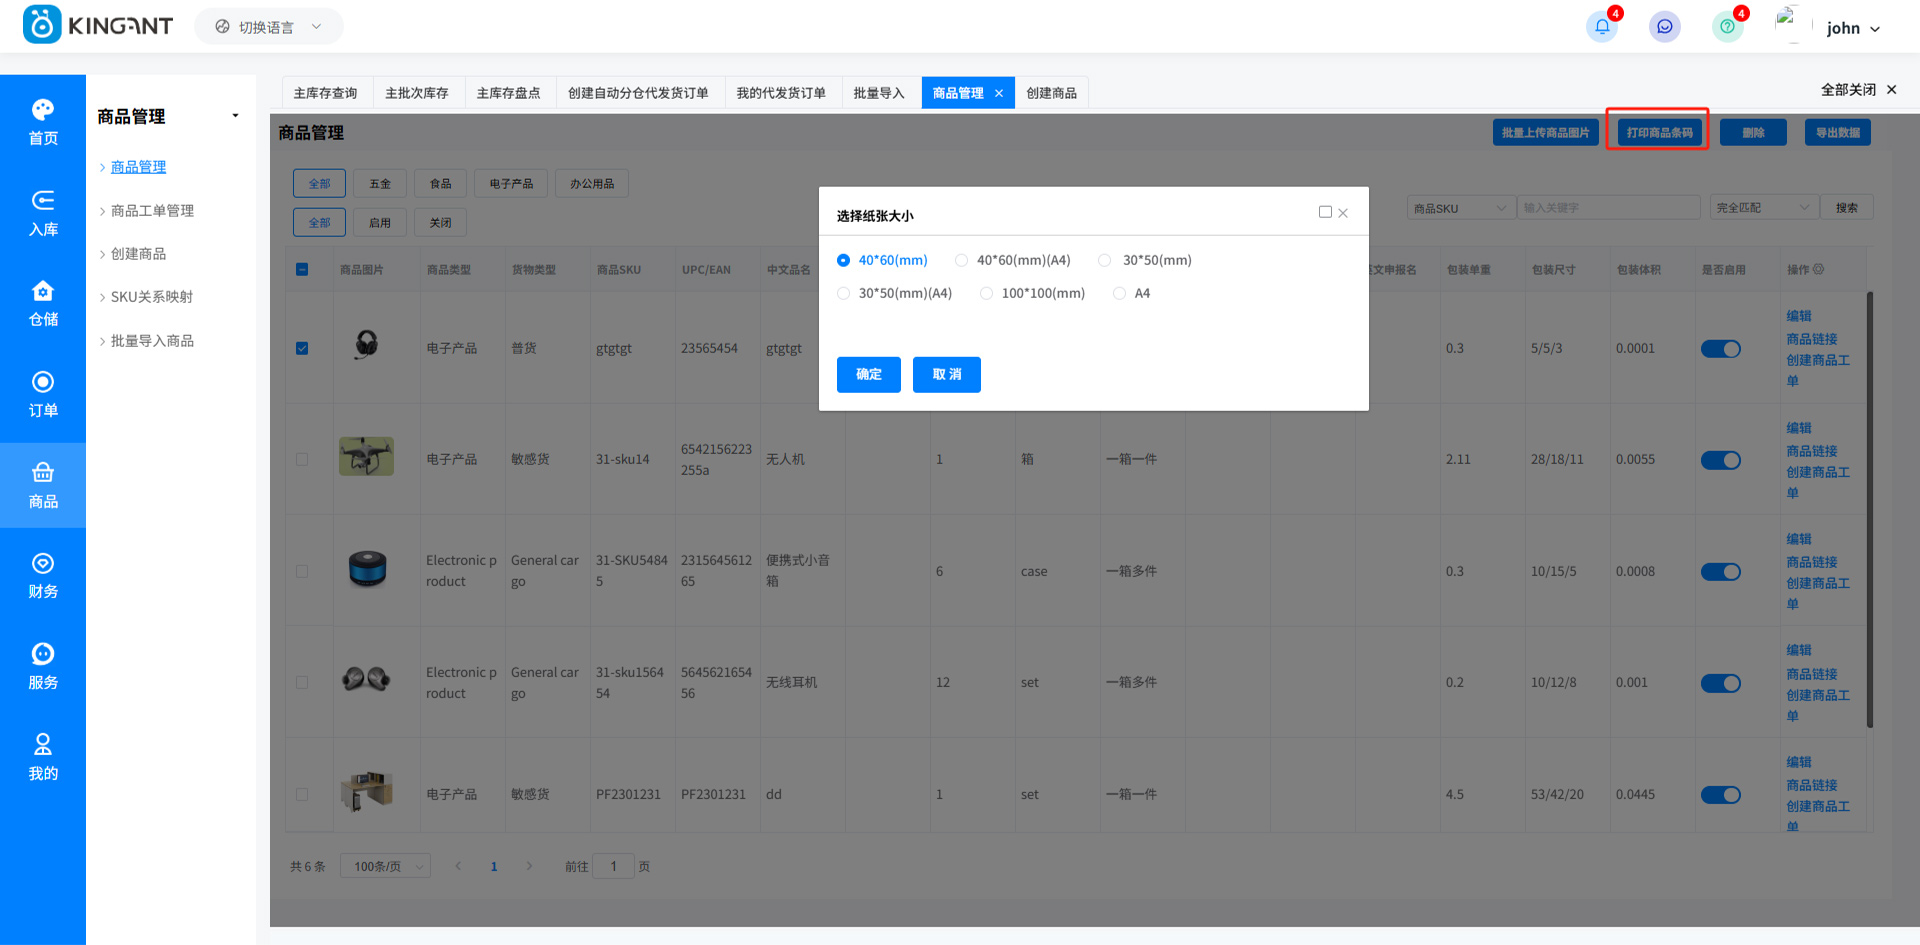The height and width of the screenshot is (945, 1920).
Task: Switch to the 批量导入 tab
Action: pos(878,93)
